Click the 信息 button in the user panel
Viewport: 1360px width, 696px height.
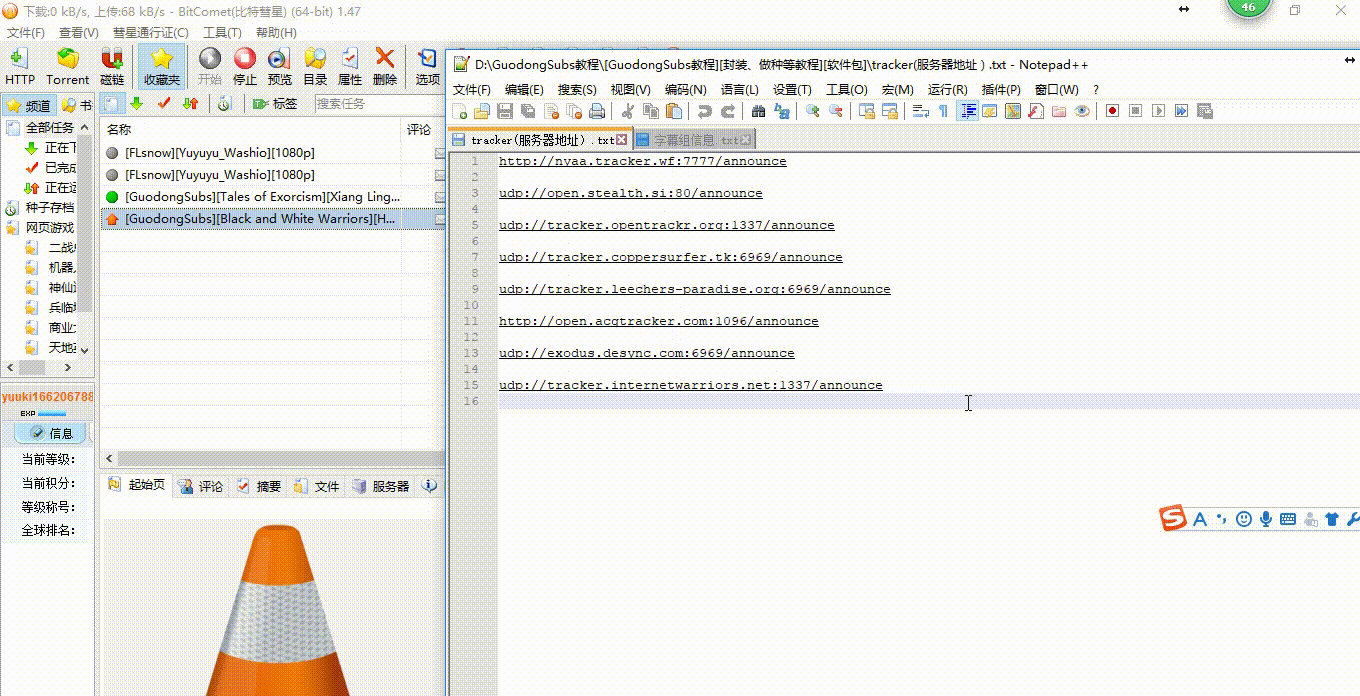(x=52, y=433)
